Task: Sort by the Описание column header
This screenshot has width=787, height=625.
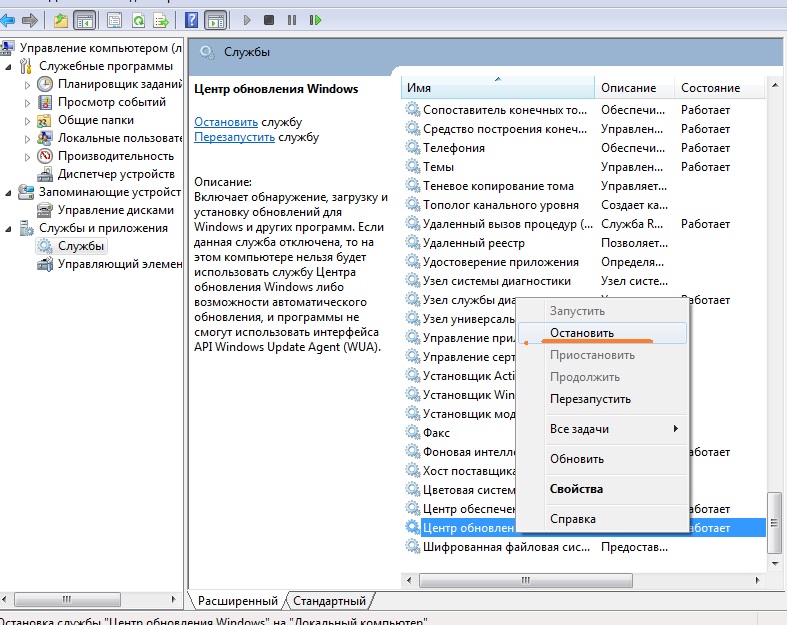Action: pyautogui.click(x=634, y=87)
